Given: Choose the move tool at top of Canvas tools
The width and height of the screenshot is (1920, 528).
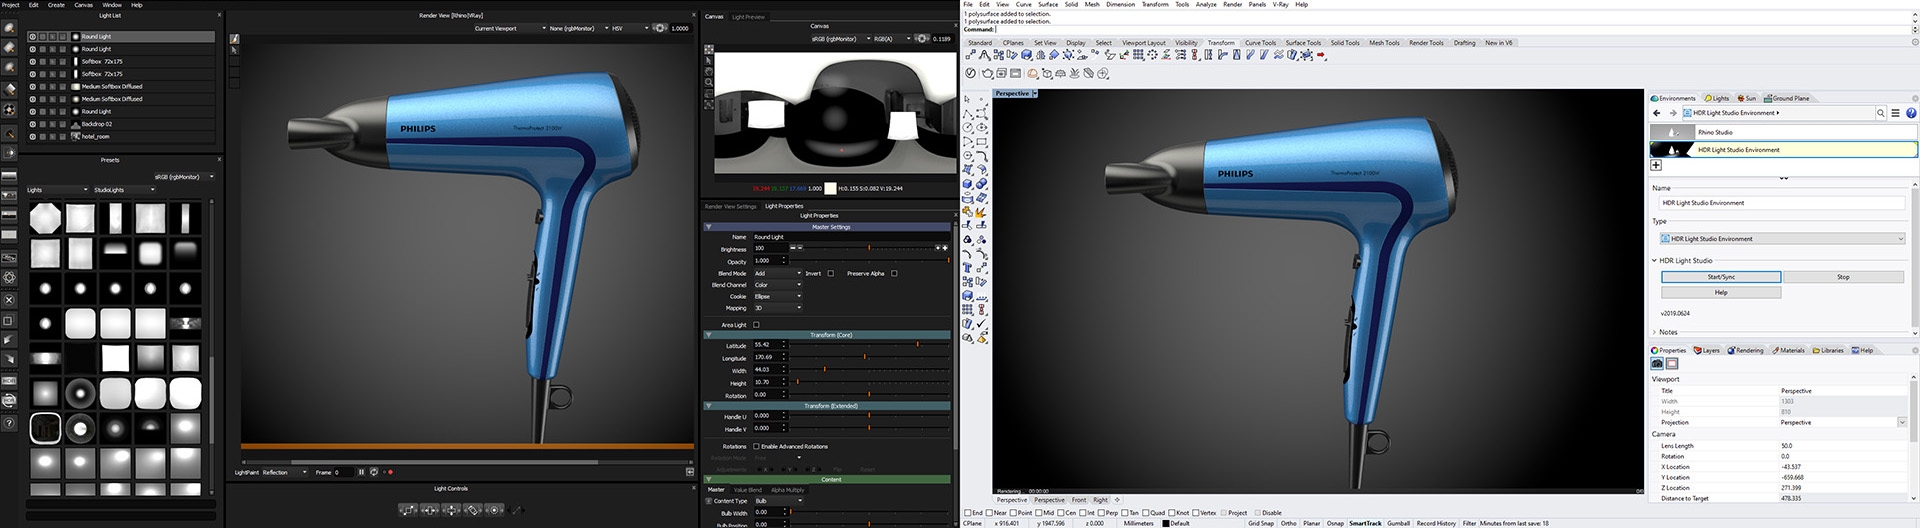Looking at the screenshot, I should pyautogui.click(x=709, y=49).
